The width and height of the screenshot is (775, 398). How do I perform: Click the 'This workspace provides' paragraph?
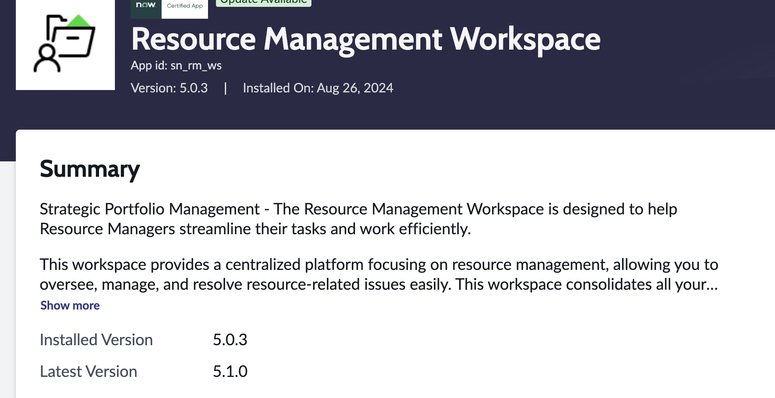(379, 274)
